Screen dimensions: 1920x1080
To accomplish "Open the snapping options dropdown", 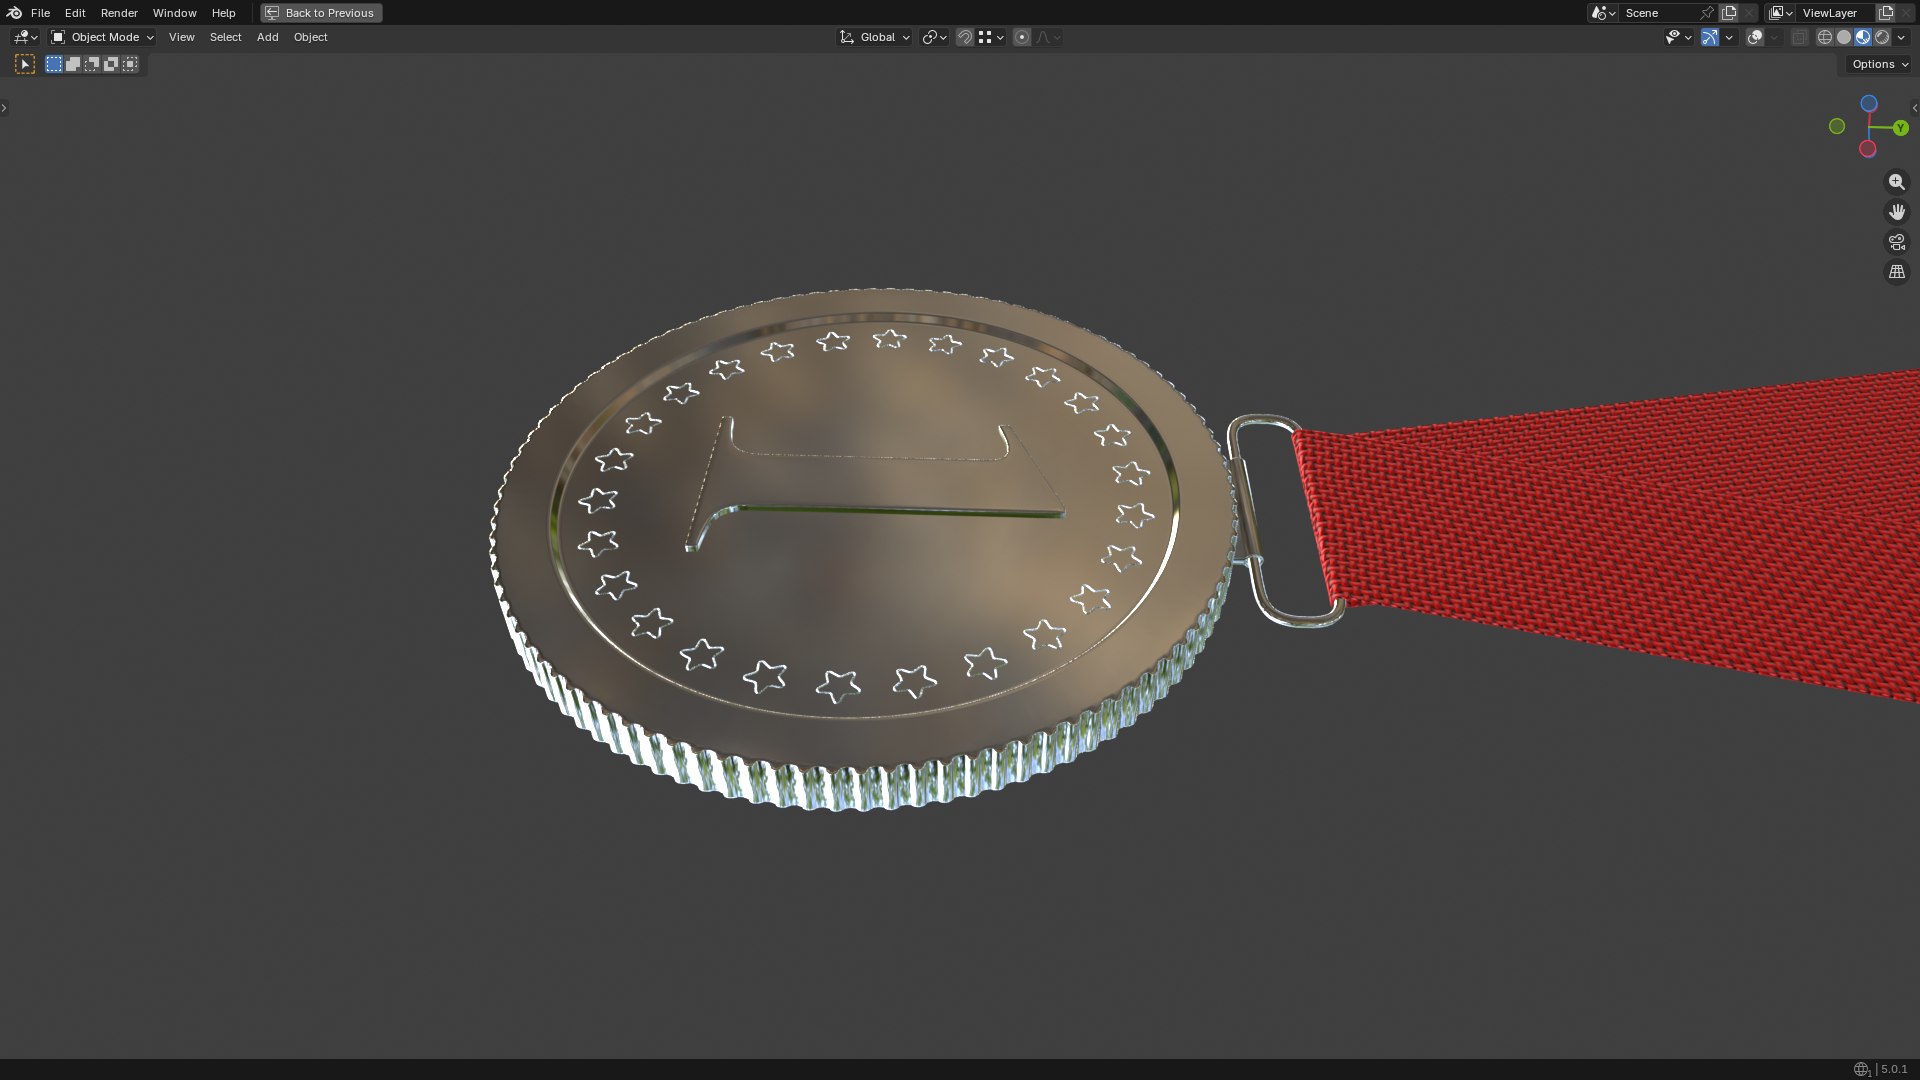I will [x=991, y=37].
